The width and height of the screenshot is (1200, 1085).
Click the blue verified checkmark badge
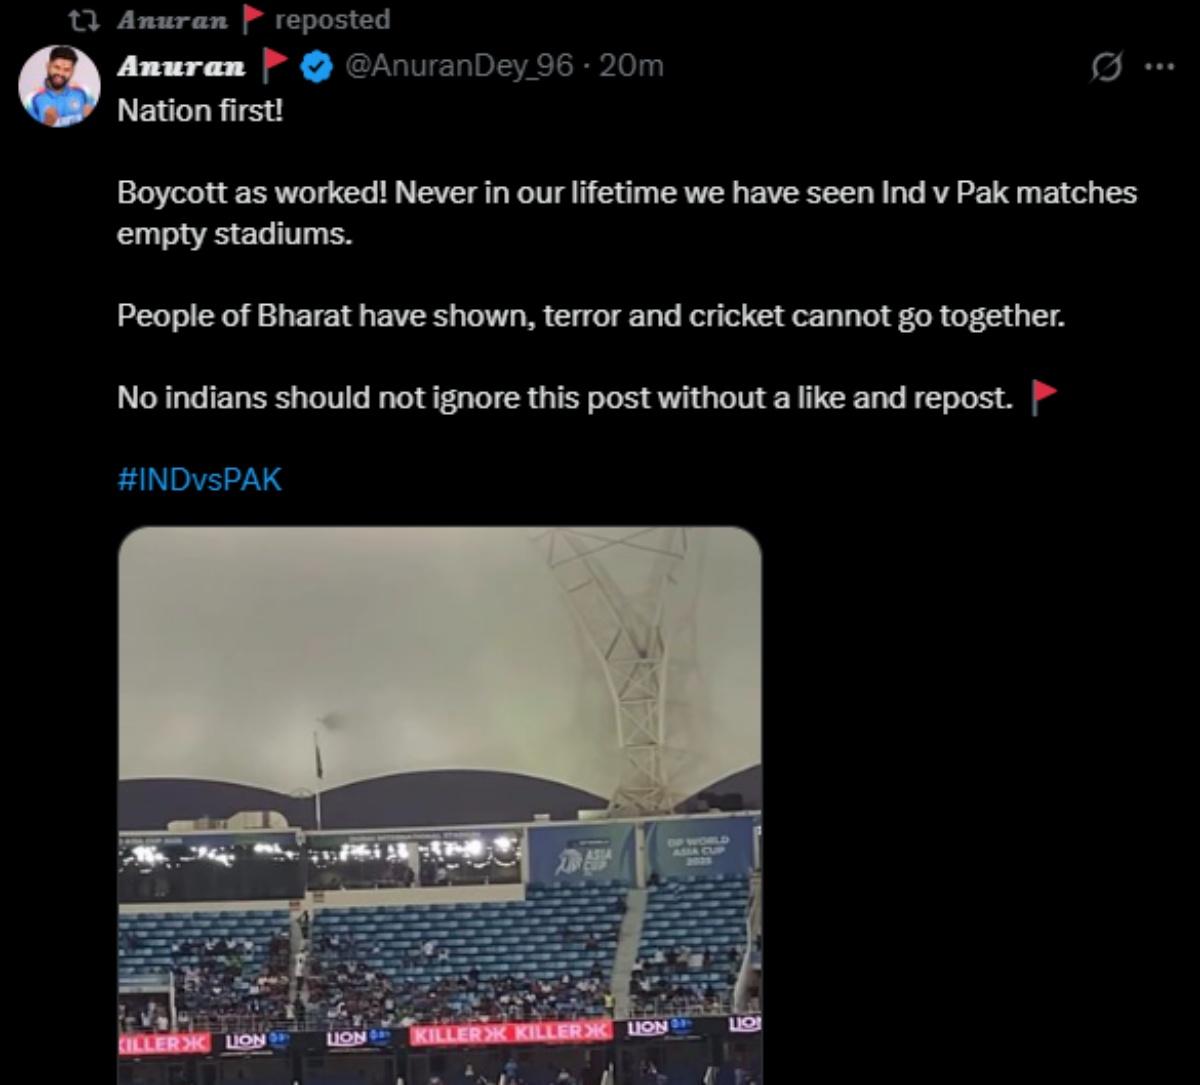pos(317,67)
